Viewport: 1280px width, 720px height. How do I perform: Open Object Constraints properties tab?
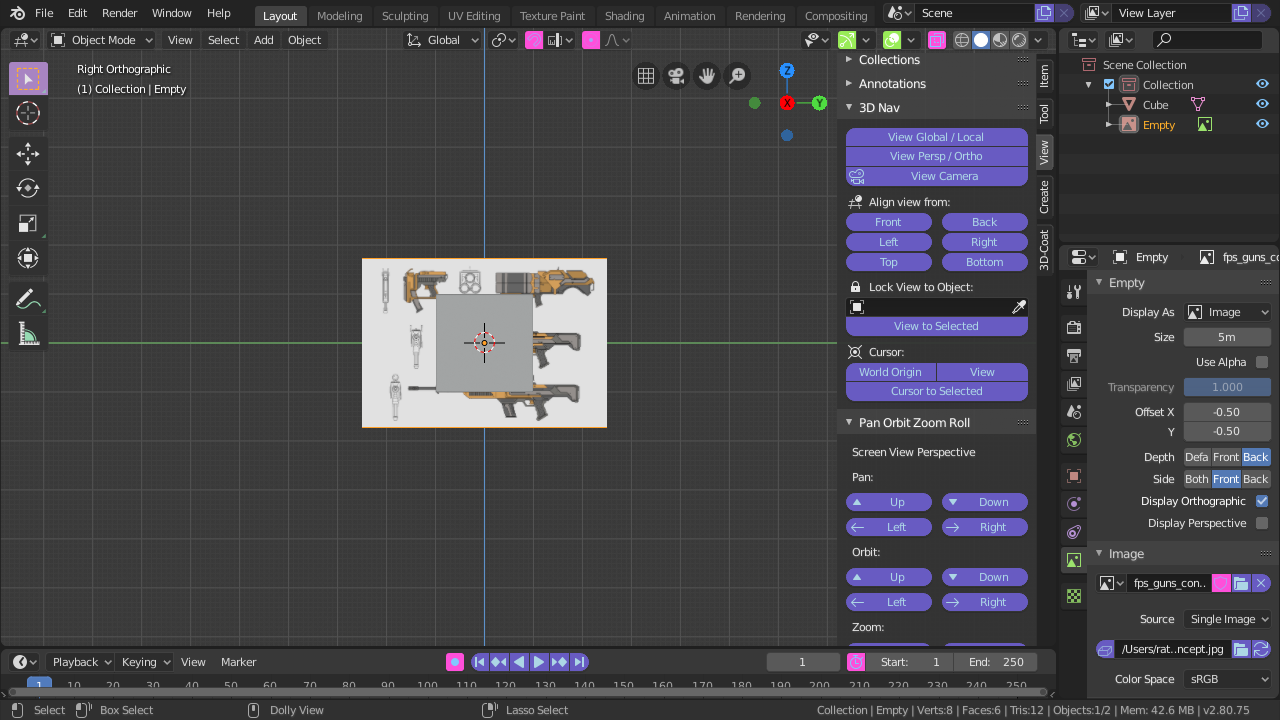[x=1074, y=532]
